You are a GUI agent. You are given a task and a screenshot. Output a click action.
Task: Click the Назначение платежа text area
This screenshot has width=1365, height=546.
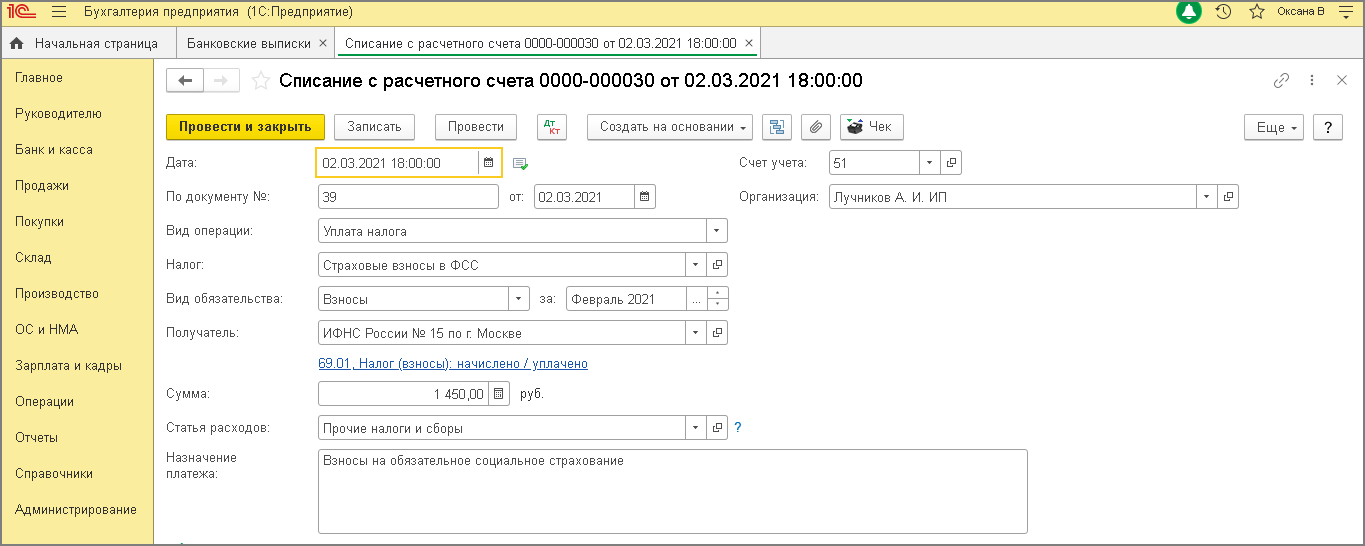[672, 491]
